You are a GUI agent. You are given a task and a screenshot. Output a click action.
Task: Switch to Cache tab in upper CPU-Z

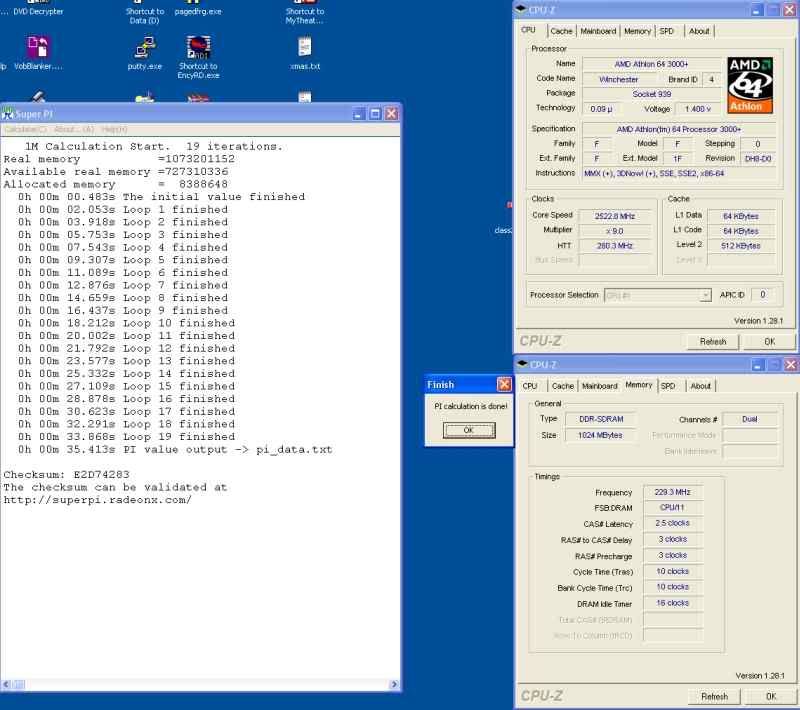point(561,31)
